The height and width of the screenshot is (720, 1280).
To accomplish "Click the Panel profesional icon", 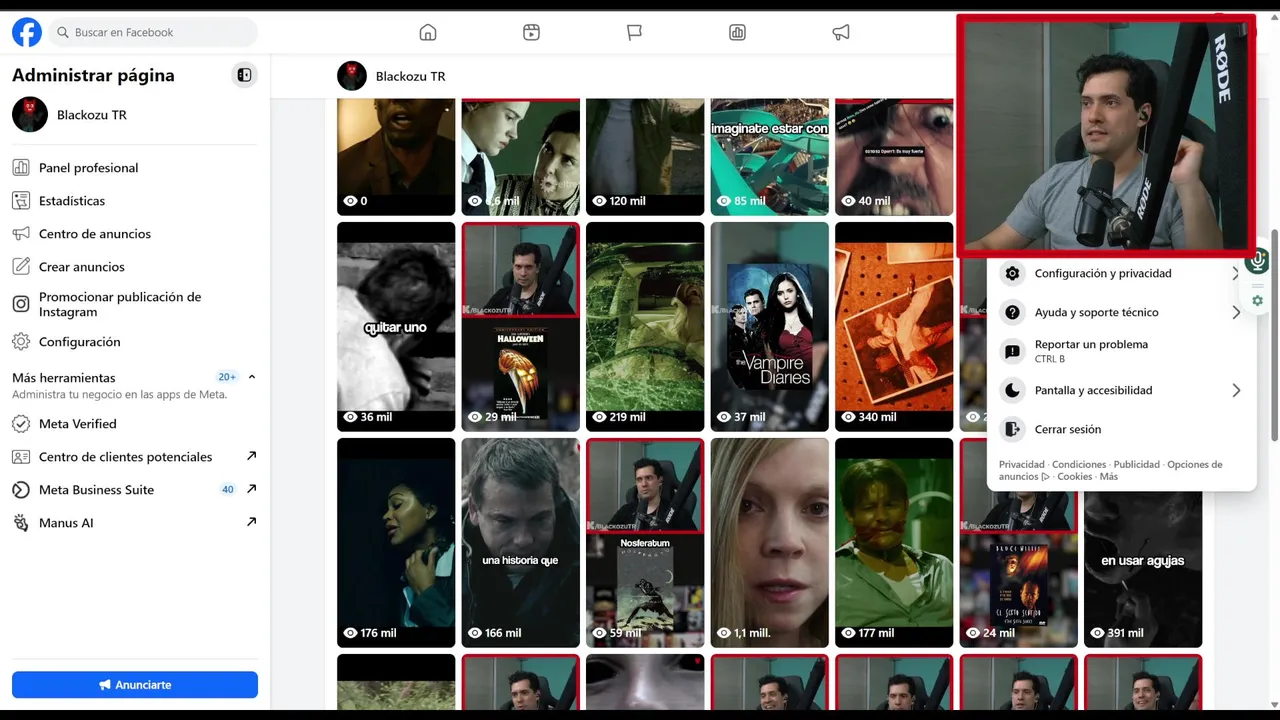I will tap(21, 168).
